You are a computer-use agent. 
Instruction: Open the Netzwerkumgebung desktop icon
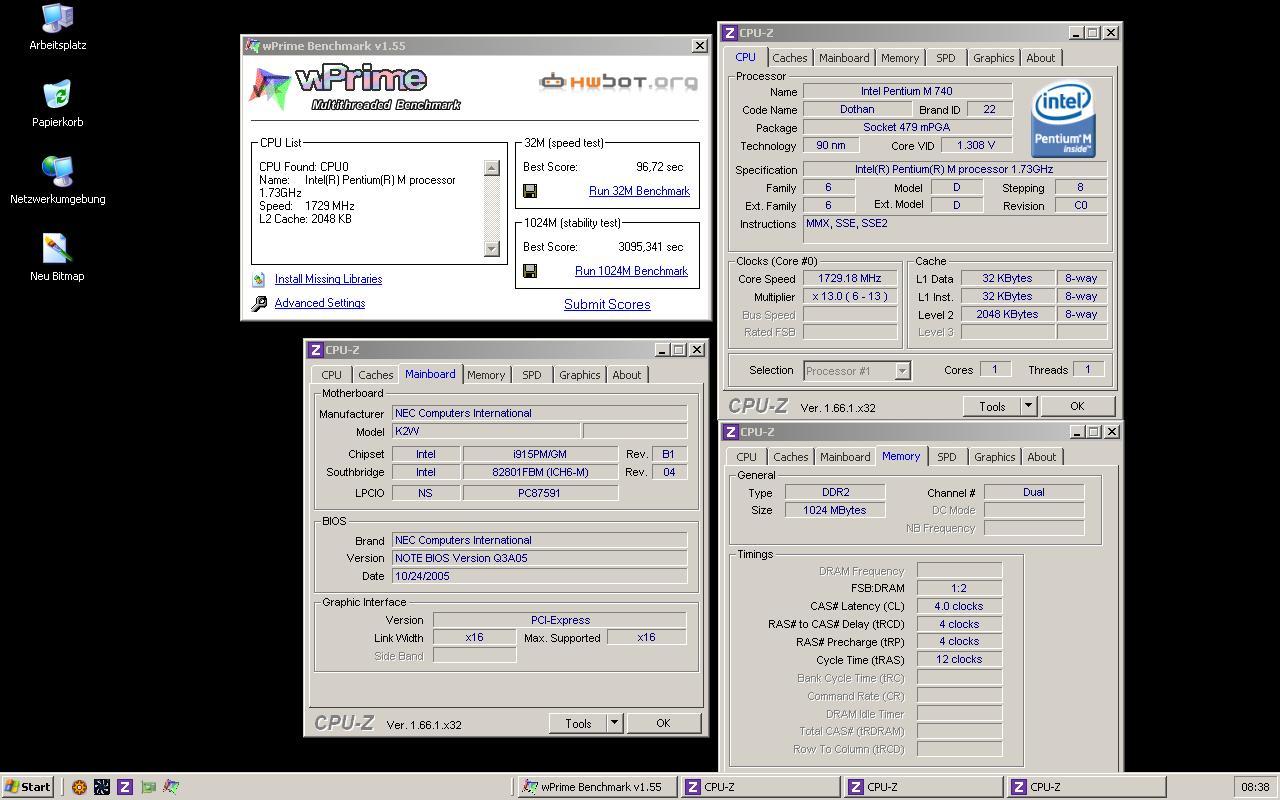[57, 172]
